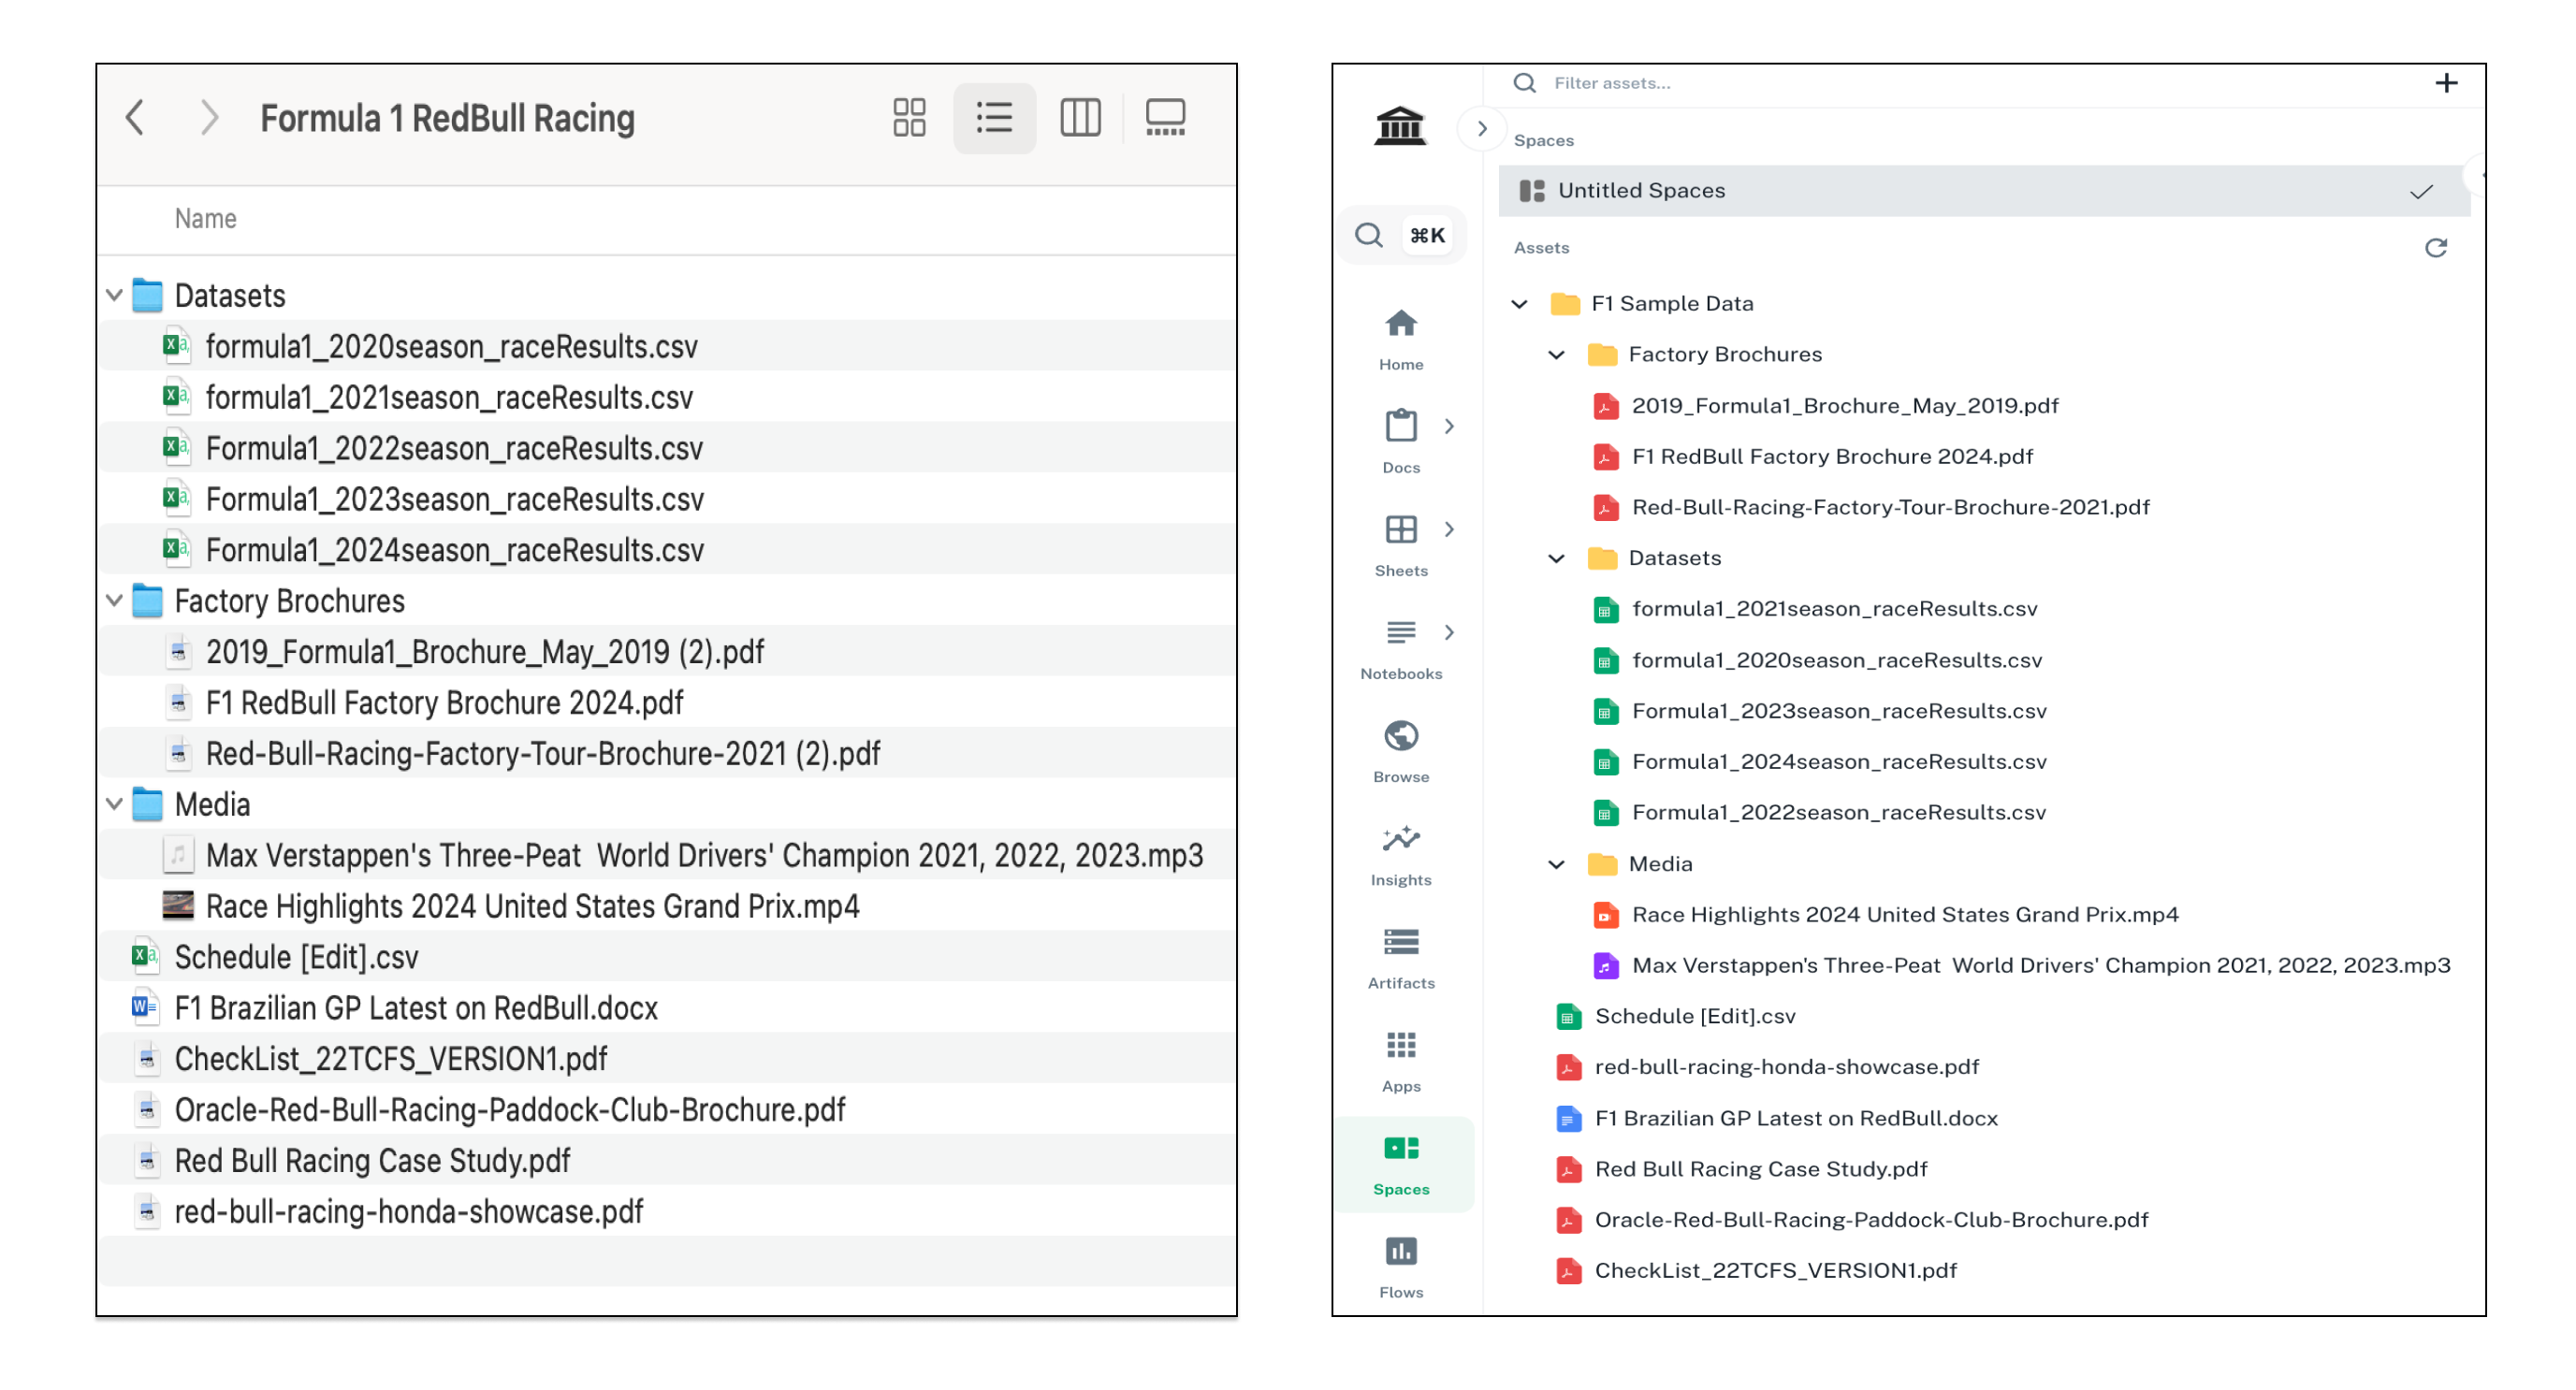Switch Finder to icon grid view
Image resolution: width=2576 pixels, height=1390 pixels.
[x=909, y=118]
